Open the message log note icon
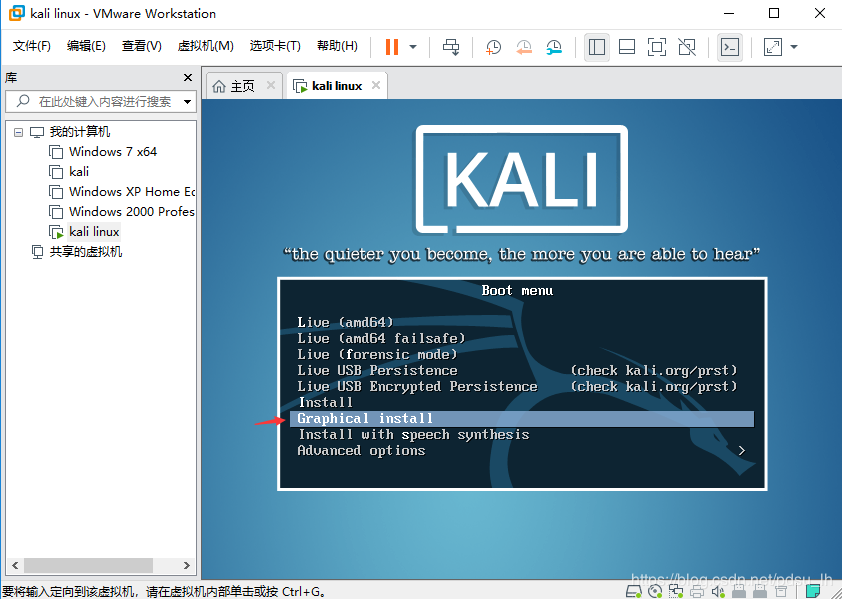This screenshot has height=599, width=842. [x=813, y=592]
